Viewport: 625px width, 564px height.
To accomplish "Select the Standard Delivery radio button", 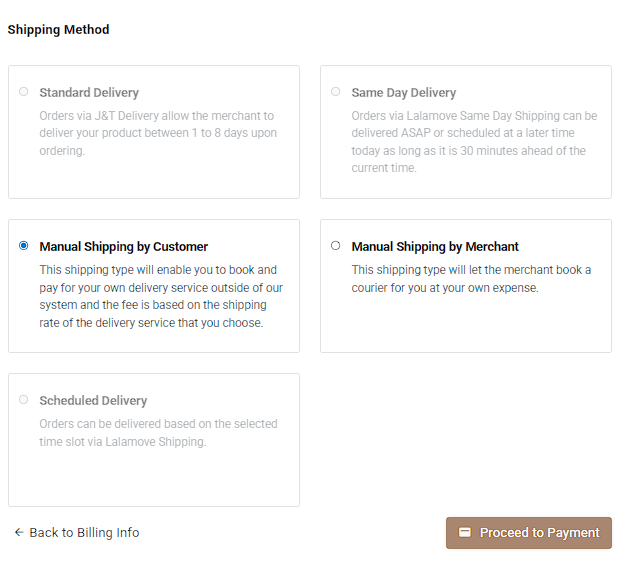I will pyautogui.click(x=24, y=92).
